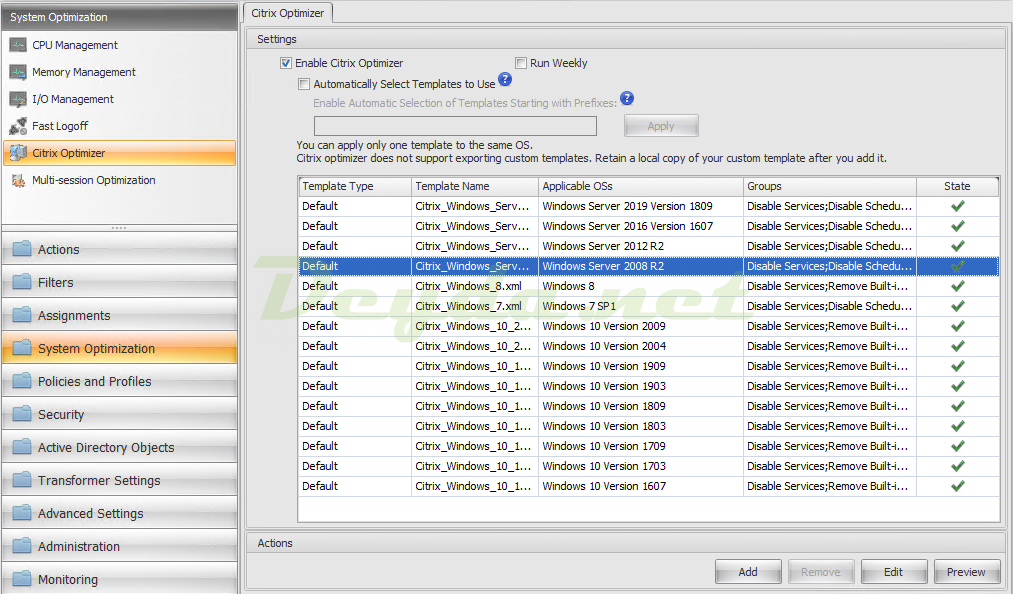Viewport: 1013px width, 594px height.
Task: Sort by Applicable OSs column header
Action: pyautogui.click(x=640, y=186)
